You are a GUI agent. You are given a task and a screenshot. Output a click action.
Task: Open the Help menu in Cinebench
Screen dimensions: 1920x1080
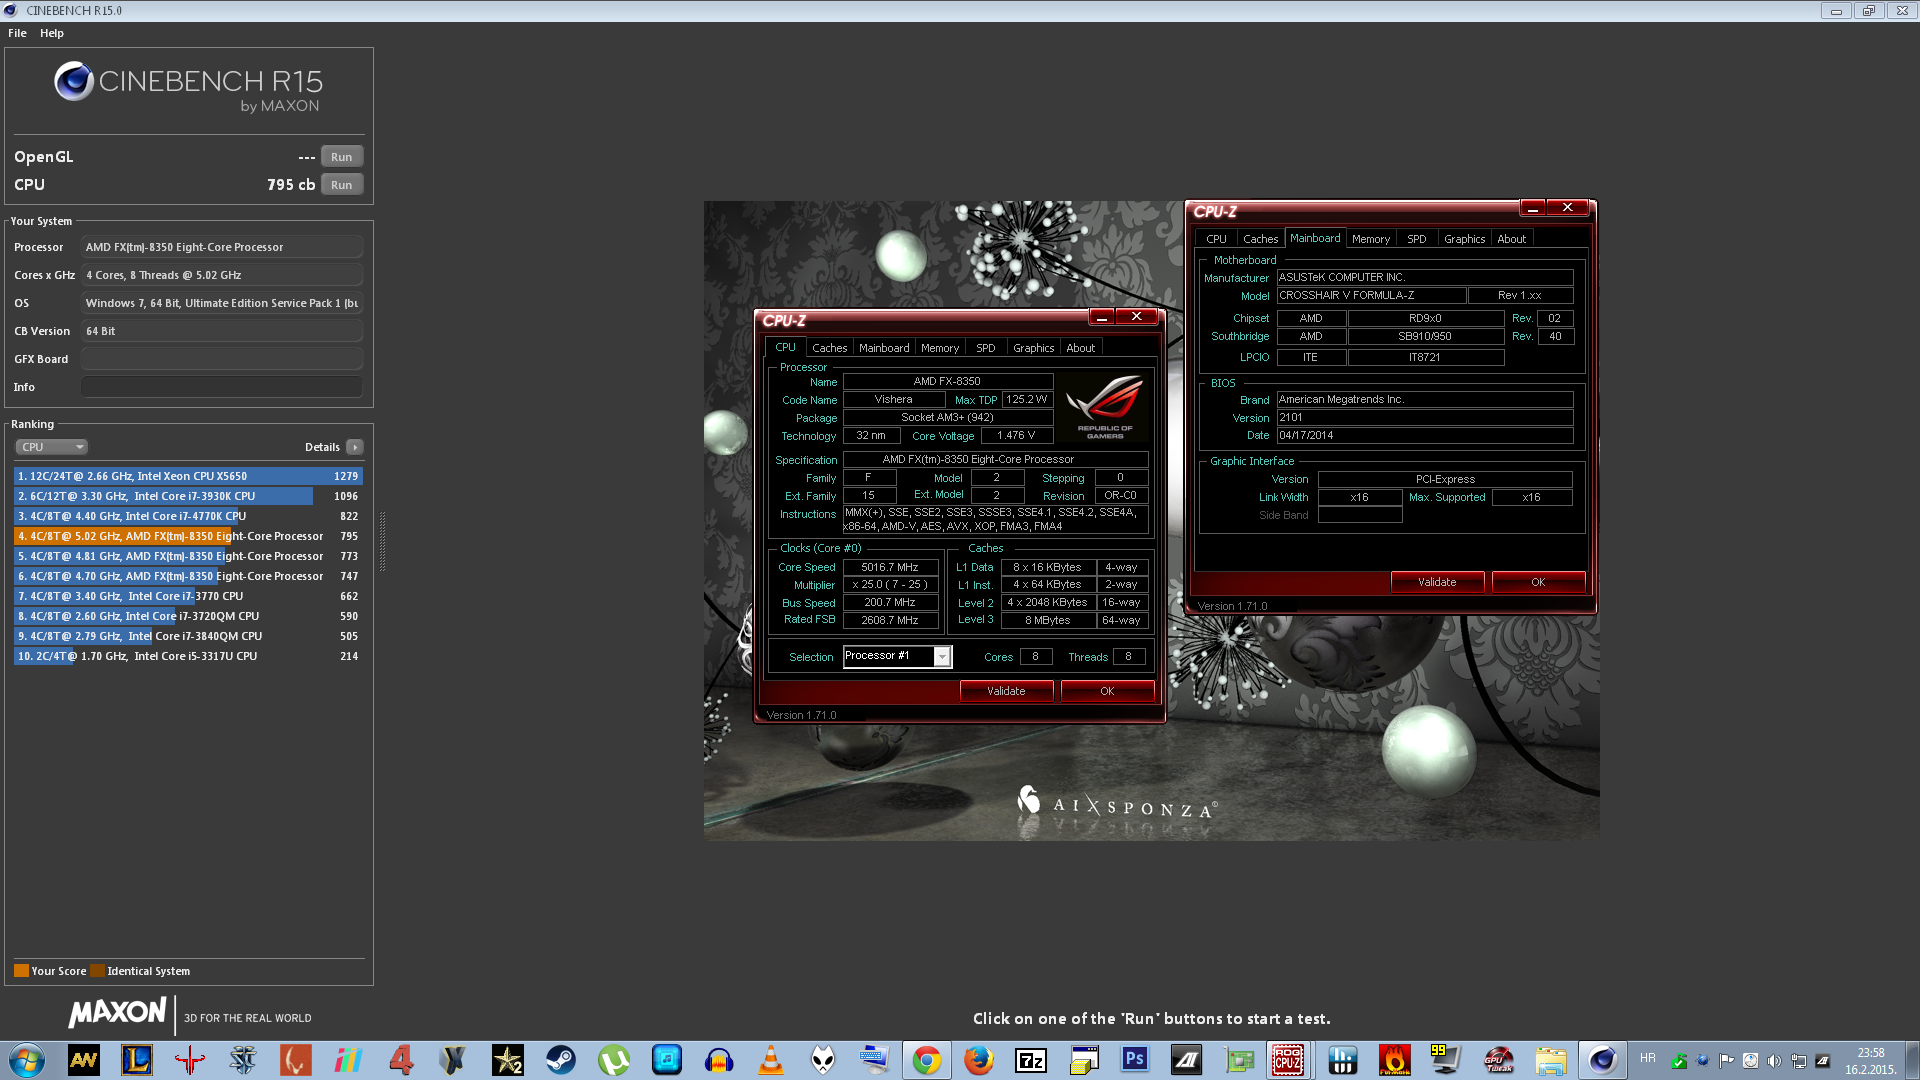click(52, 33)
